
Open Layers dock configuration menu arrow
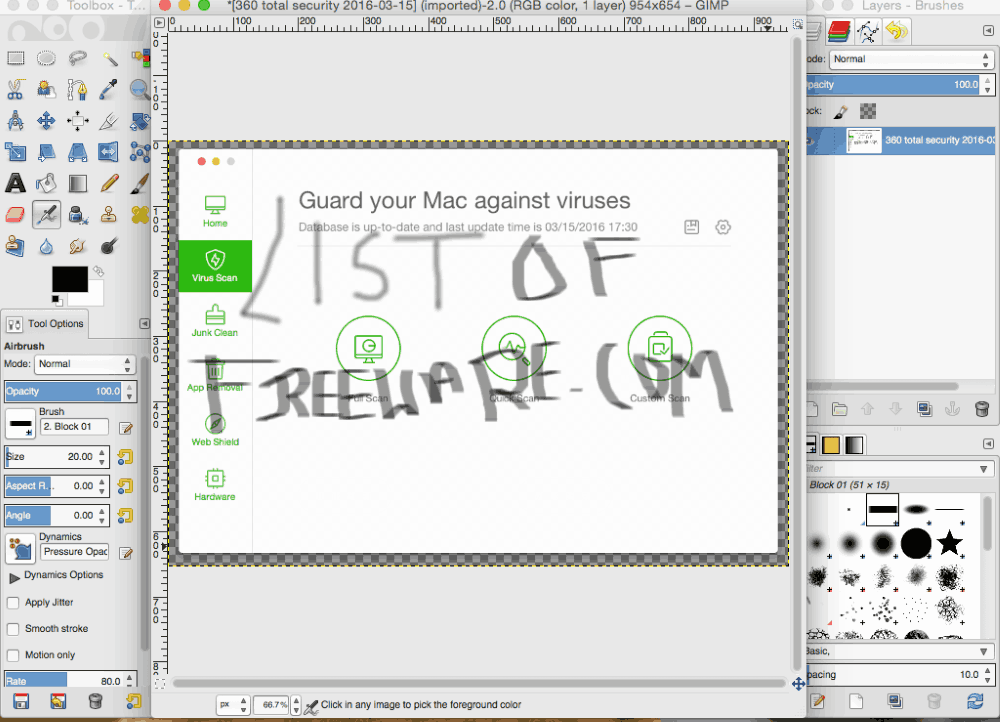pos(988,31)
